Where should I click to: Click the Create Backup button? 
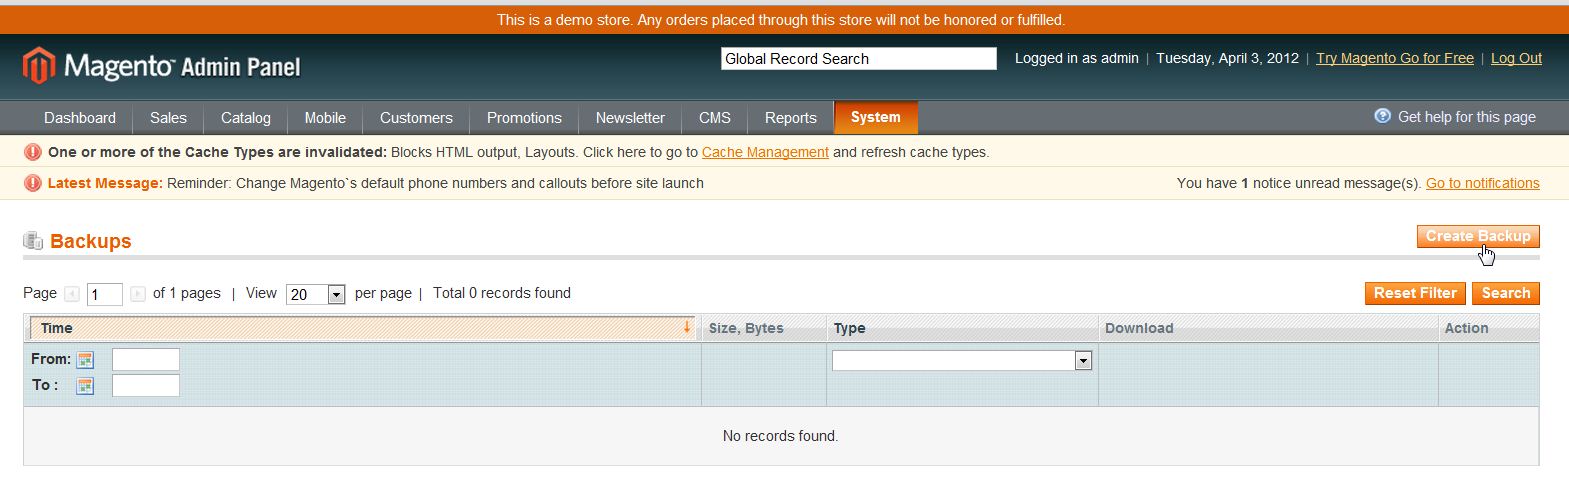[x=1478, y=236]
